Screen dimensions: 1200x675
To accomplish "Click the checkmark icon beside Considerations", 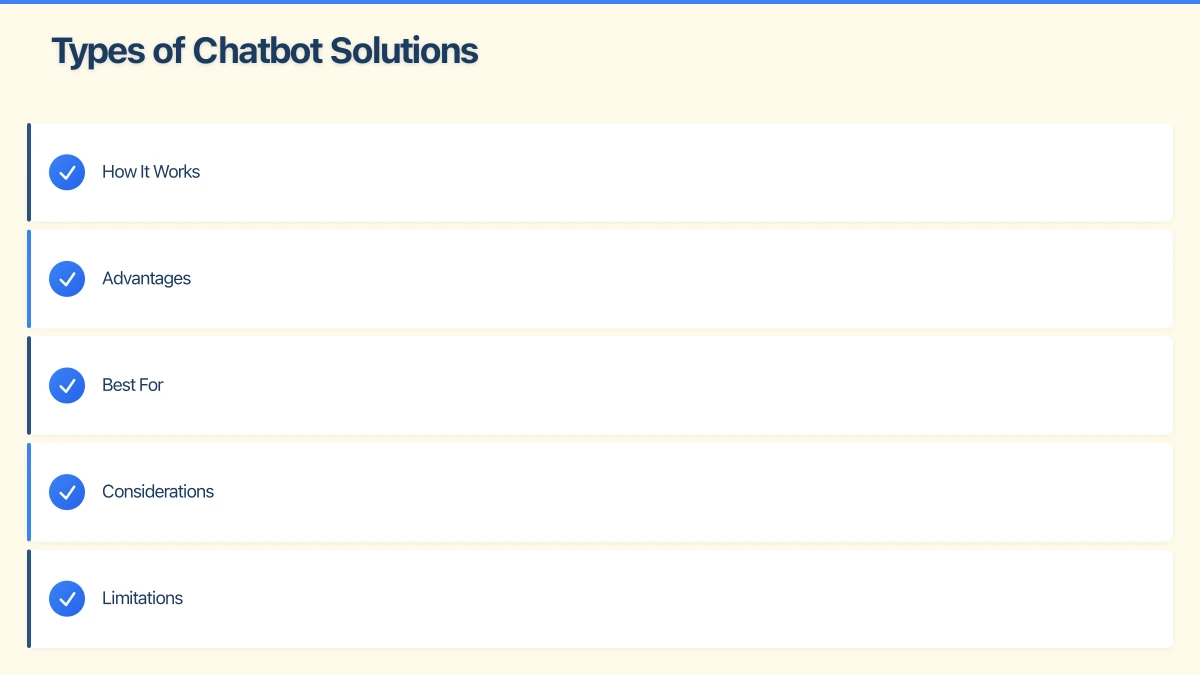I will point(67,492).
